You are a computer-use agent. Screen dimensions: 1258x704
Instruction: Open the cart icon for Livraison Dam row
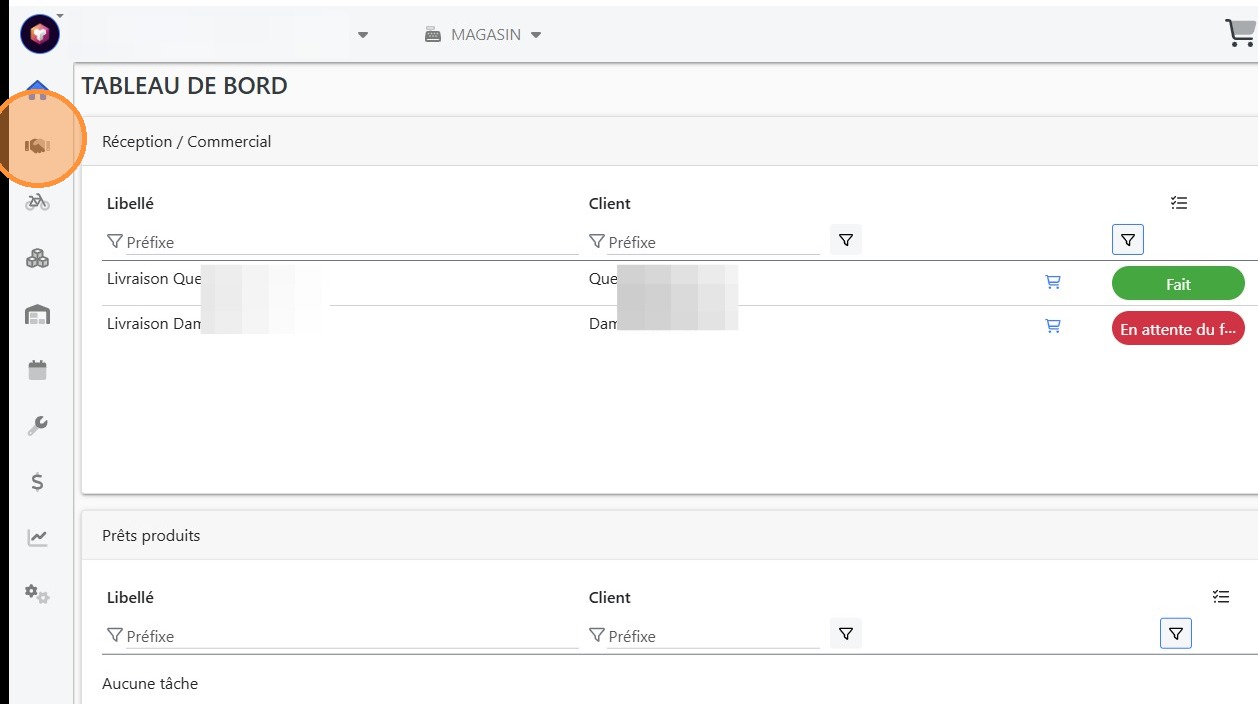coord(1053,326)
